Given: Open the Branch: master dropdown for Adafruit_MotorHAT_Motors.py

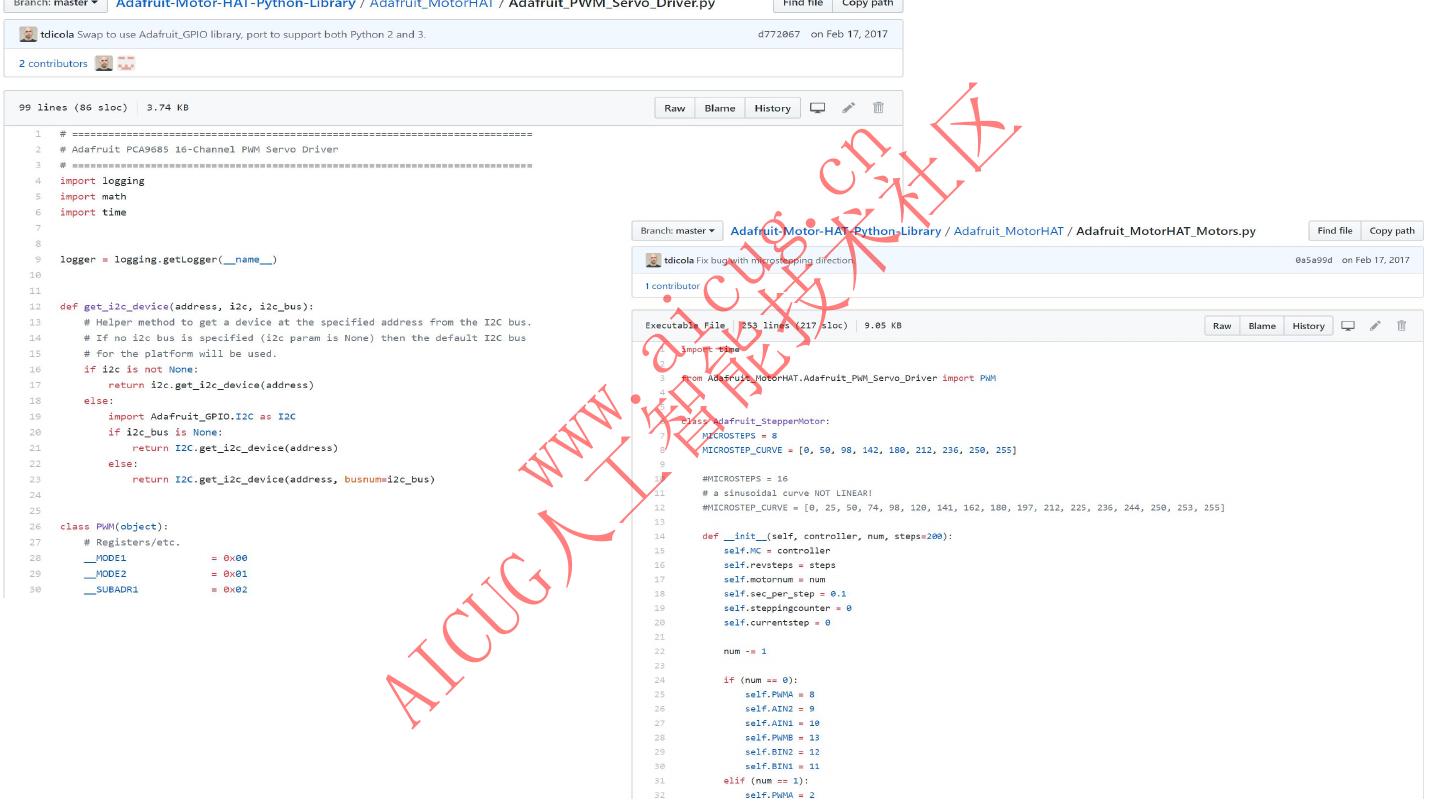Looking at the screenshot, I should coord(678,231).
